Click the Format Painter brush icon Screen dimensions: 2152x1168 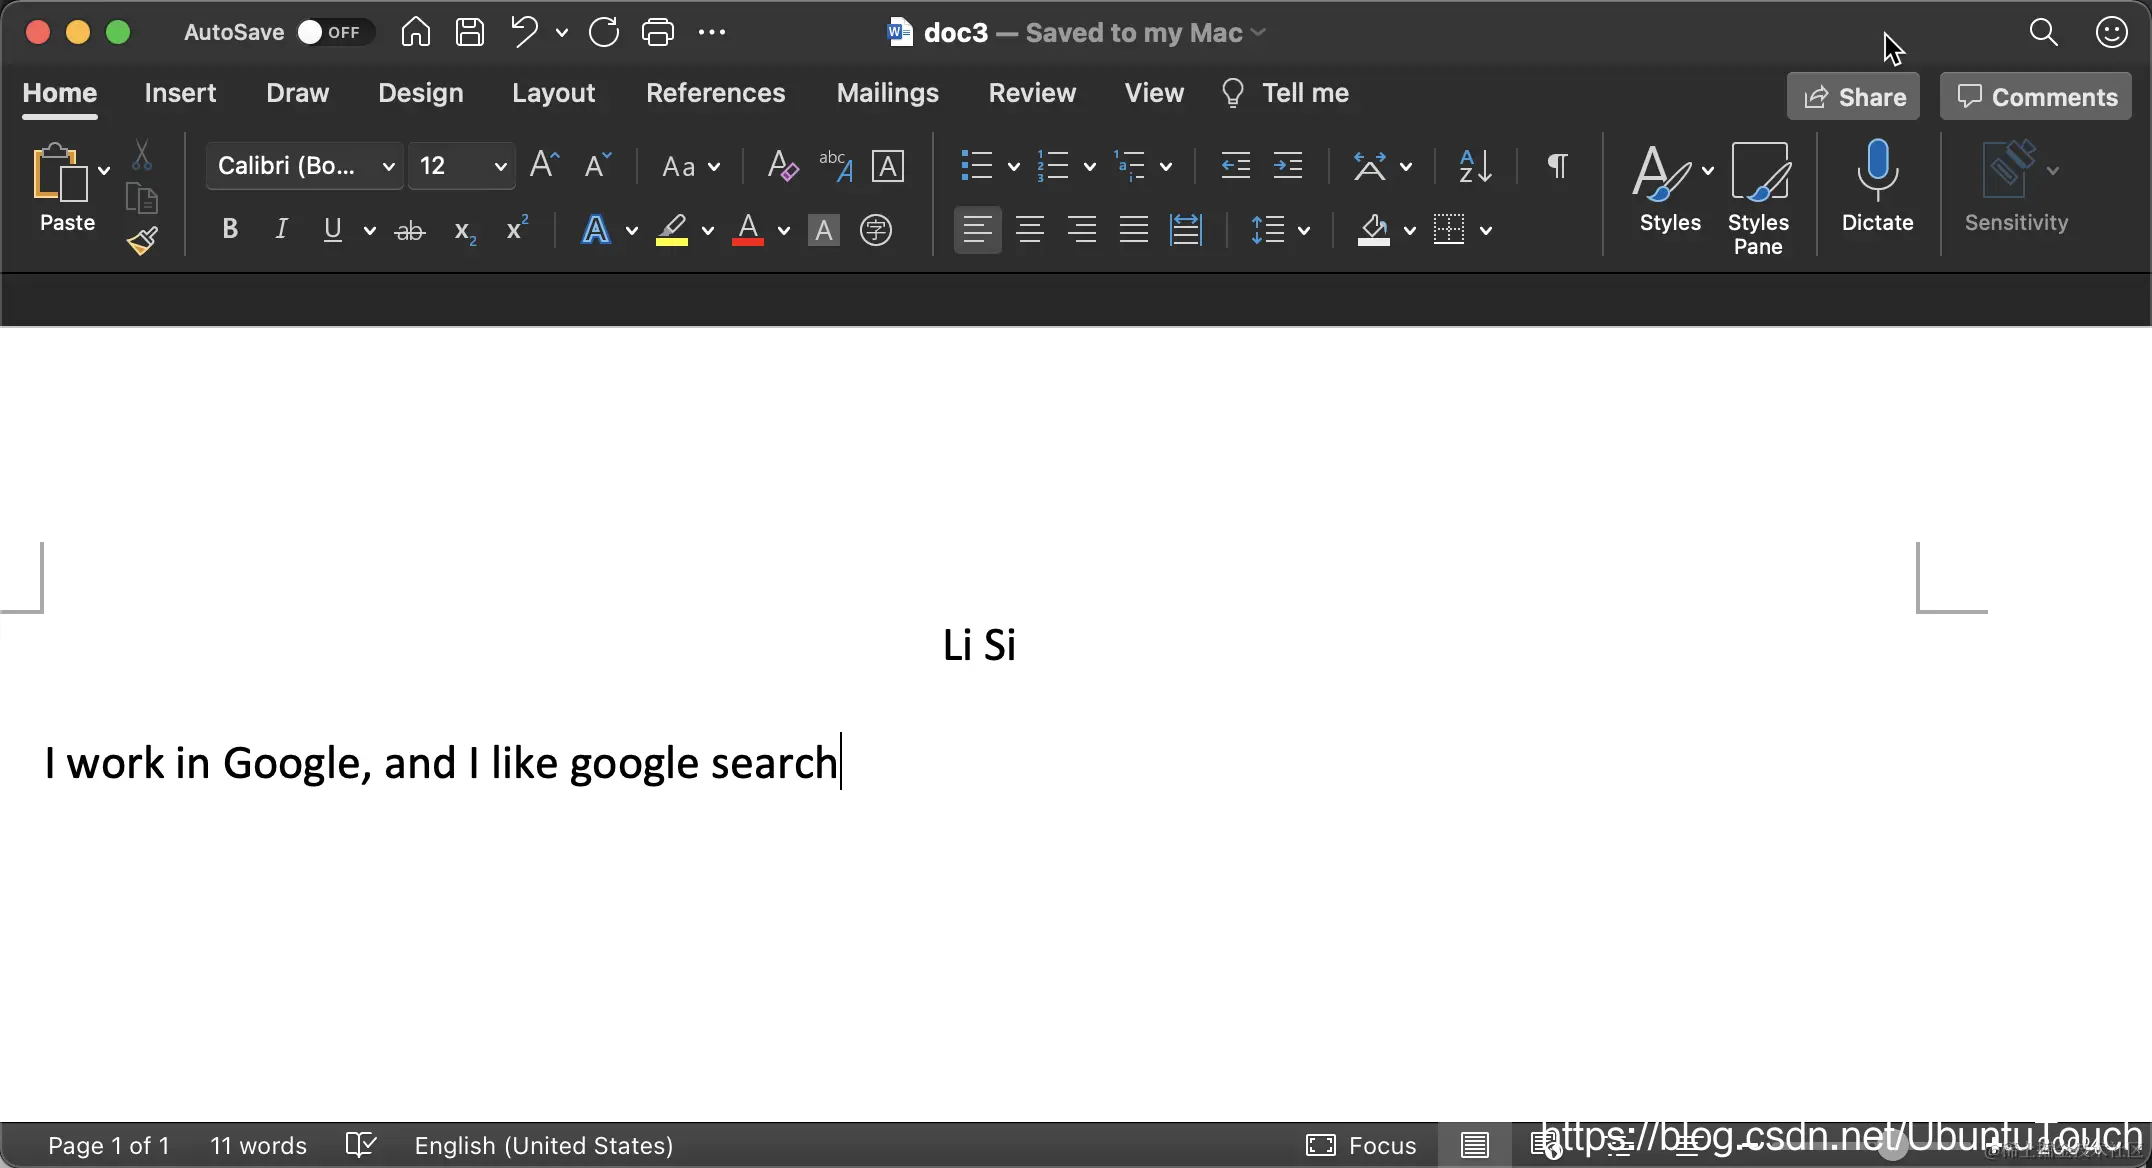click(142, 241)
